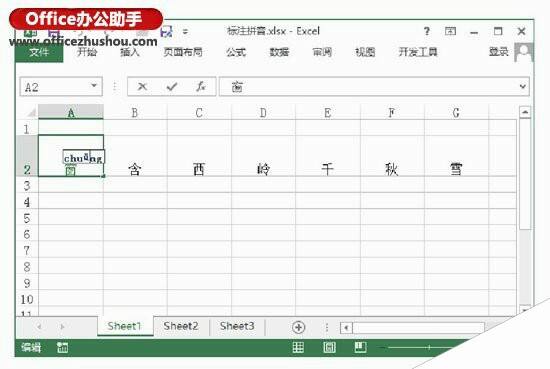Select column A header
This screenshot has height=369, width=550.
71,113
